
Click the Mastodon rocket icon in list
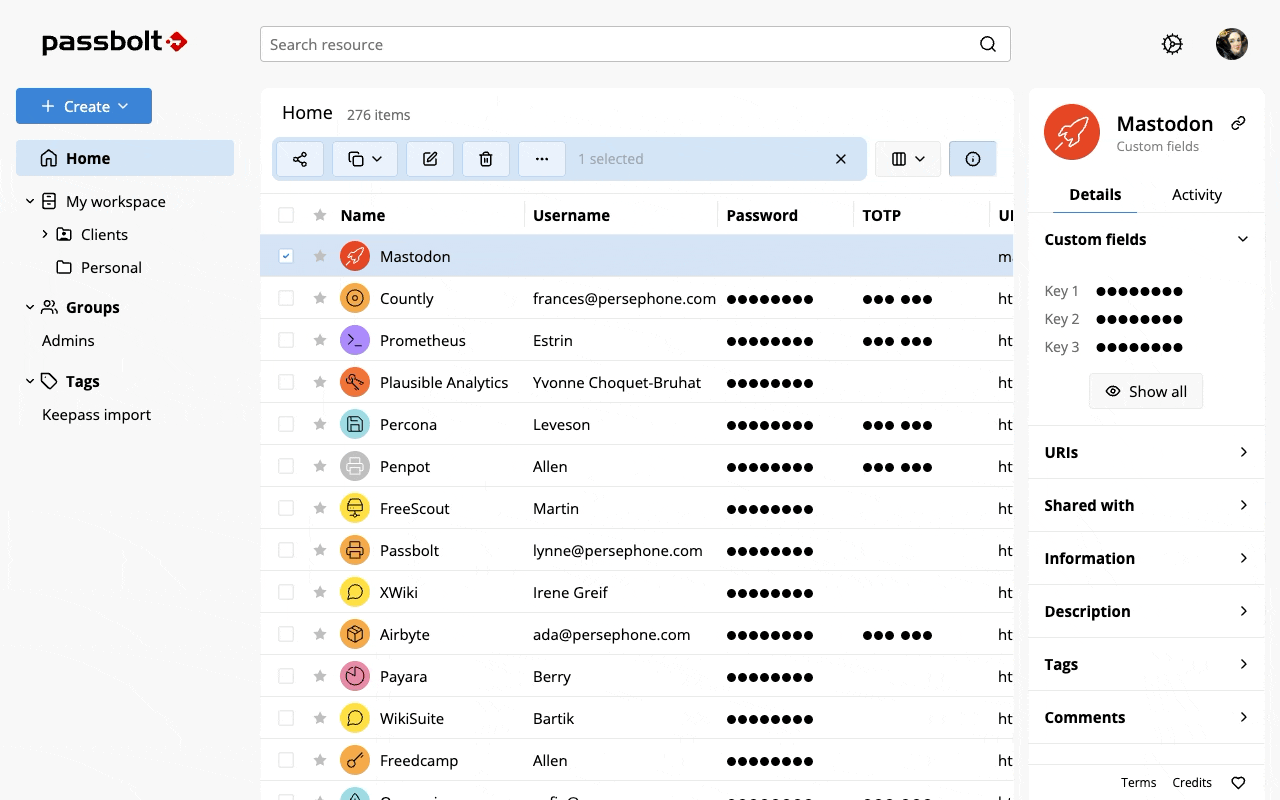(355, 256)
